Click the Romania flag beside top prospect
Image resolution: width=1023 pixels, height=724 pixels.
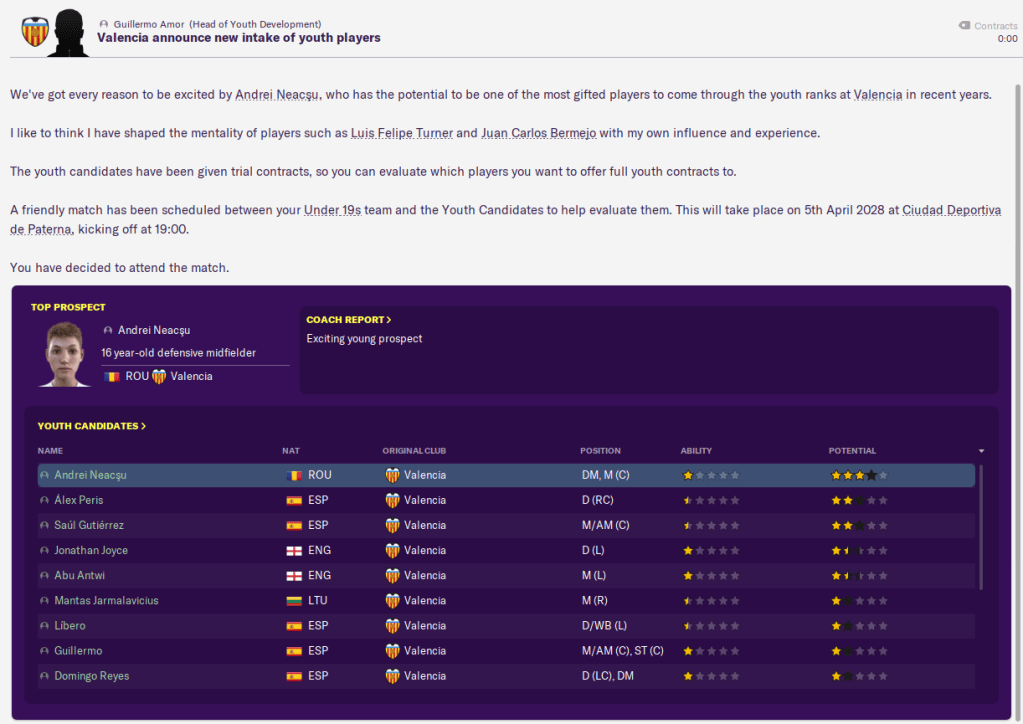tap(110, 376)
